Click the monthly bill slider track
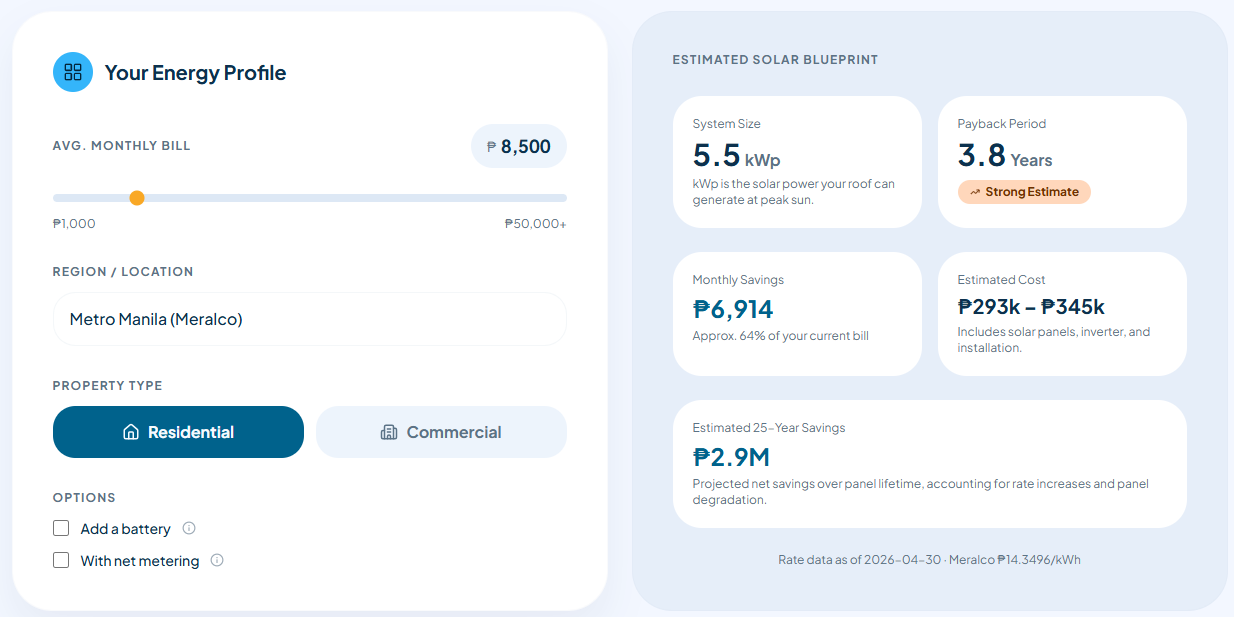 [x=310, y=198]
